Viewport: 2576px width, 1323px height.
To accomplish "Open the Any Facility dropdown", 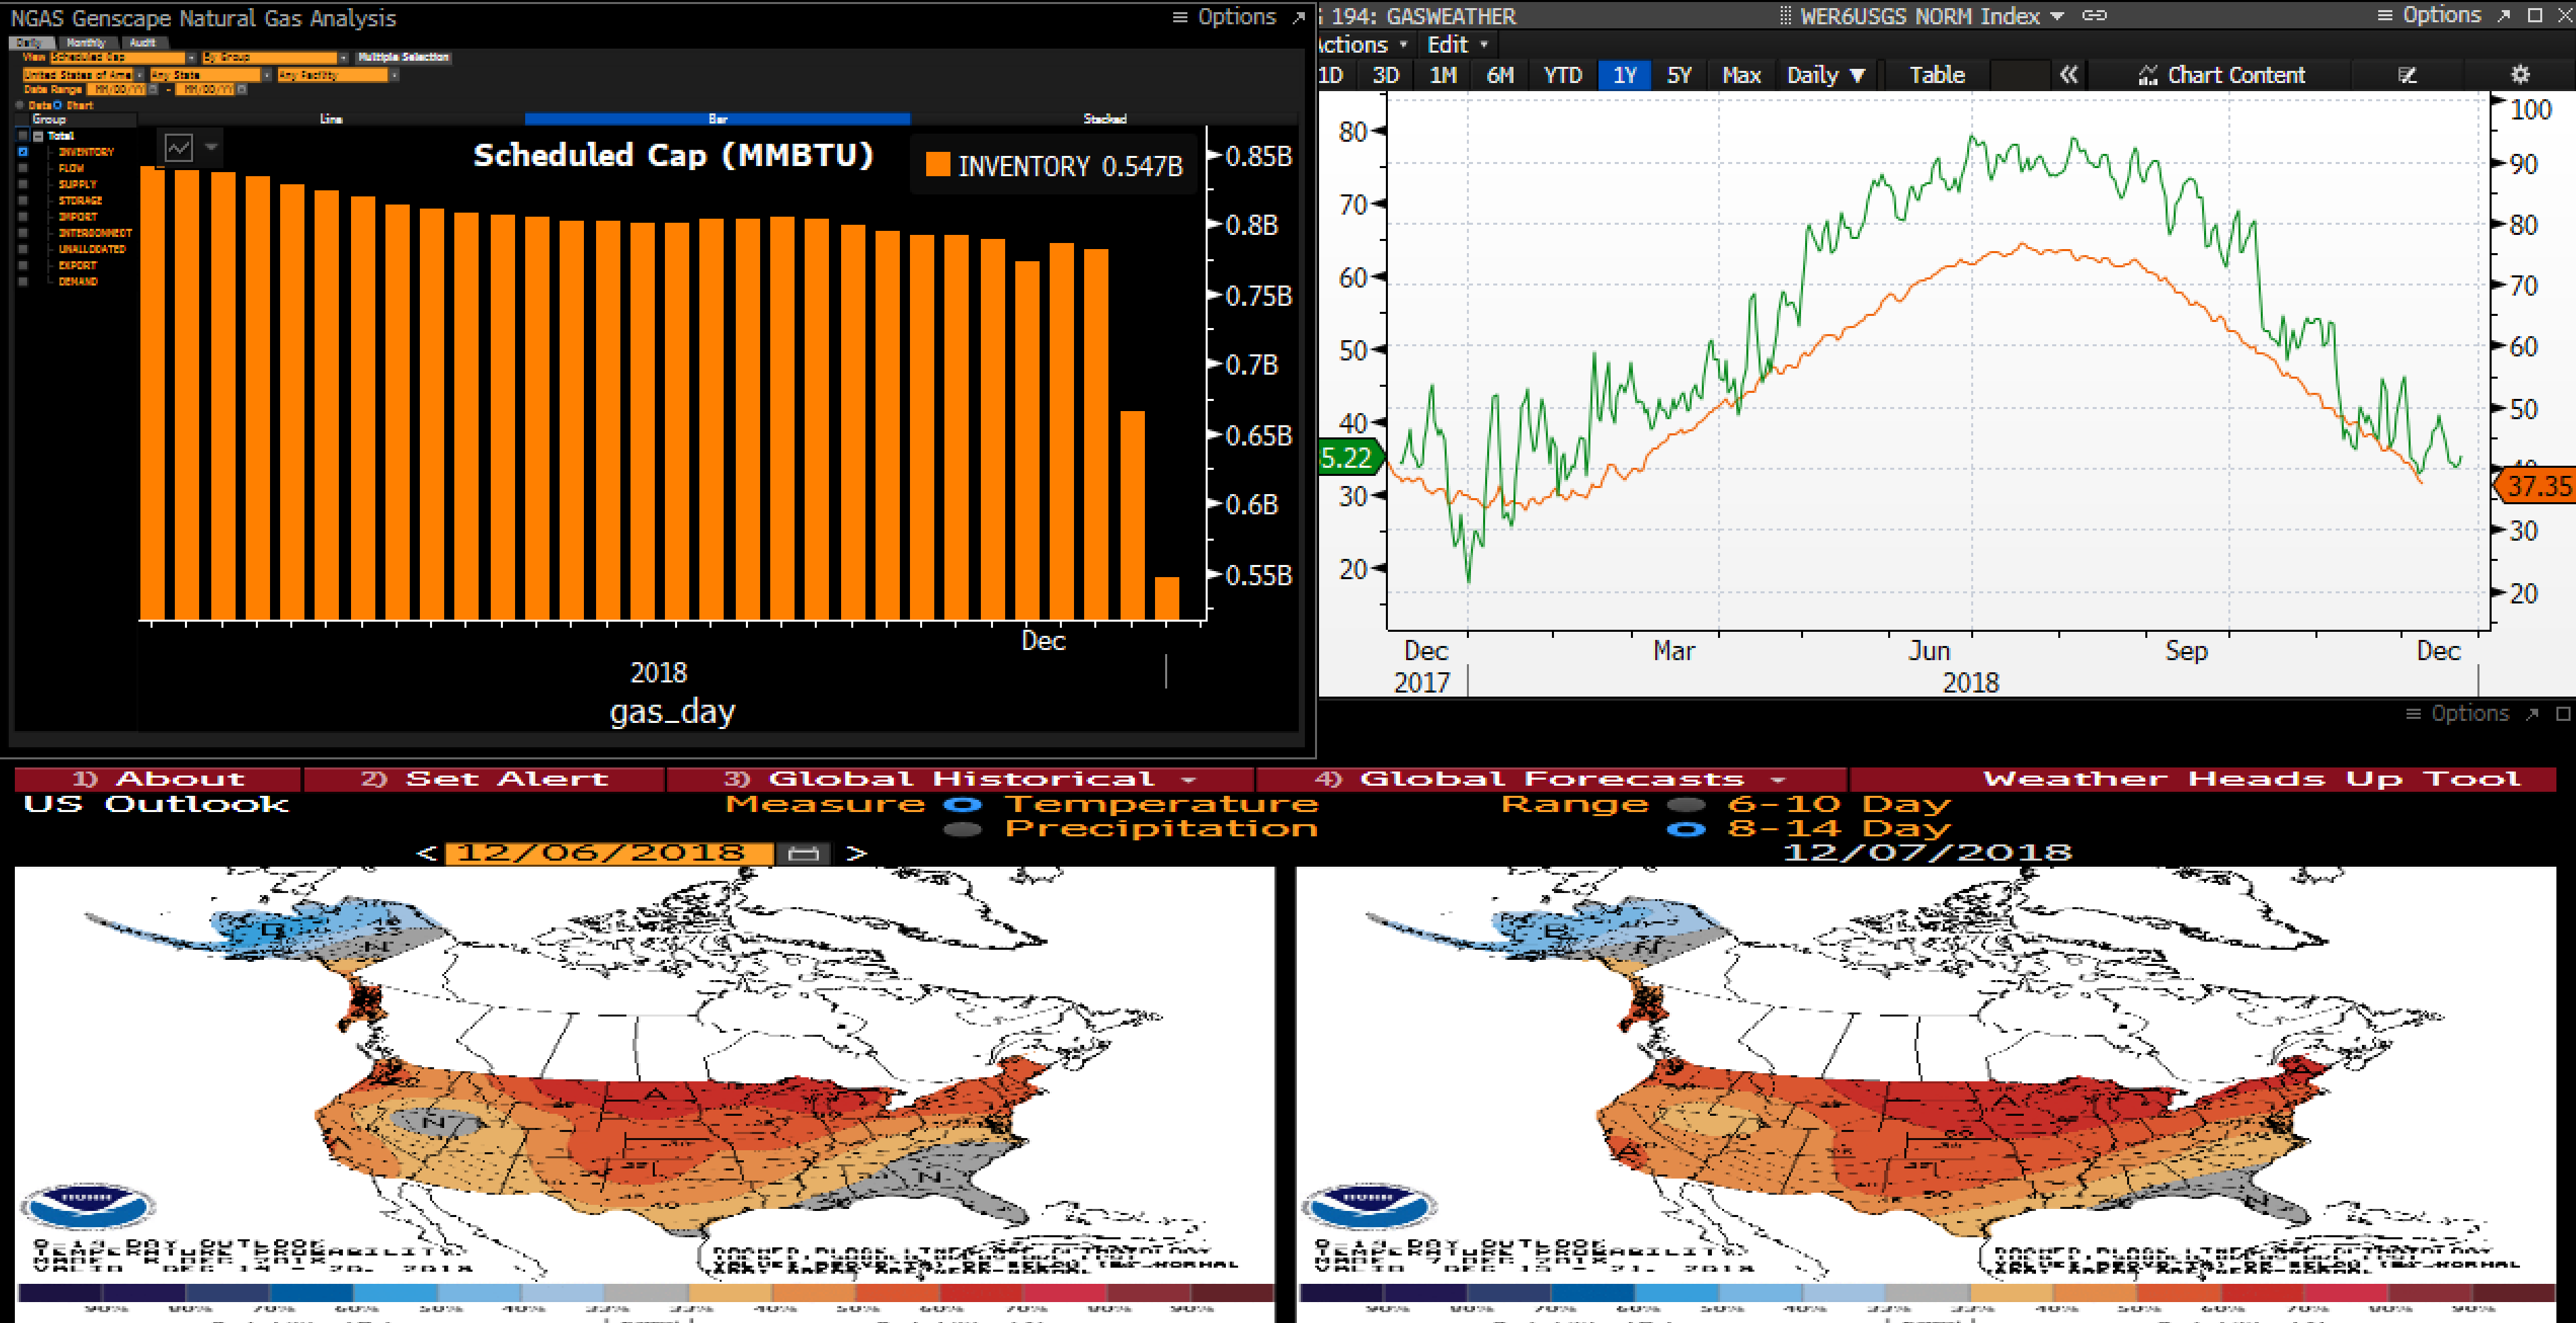I will point(338,75).
